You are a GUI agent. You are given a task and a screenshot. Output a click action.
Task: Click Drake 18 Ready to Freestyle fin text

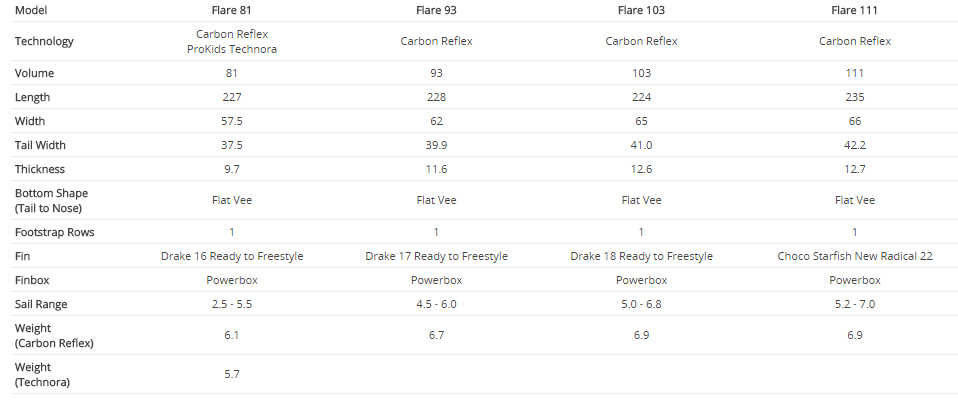(641, 256)
